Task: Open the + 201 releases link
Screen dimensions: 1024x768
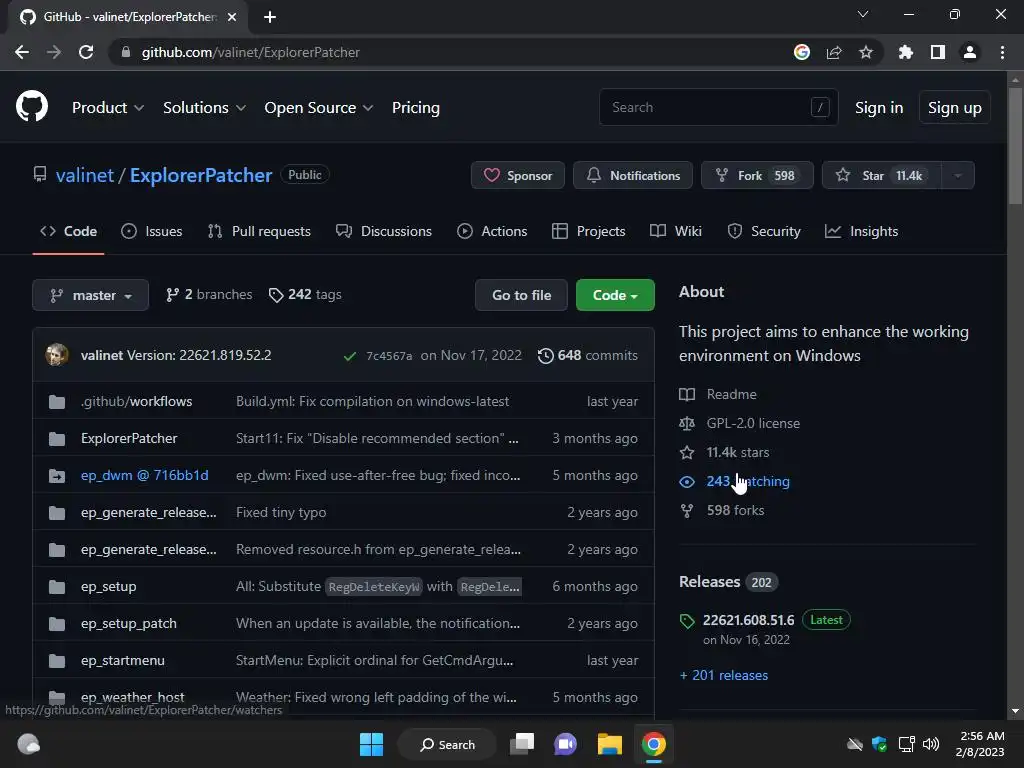Action: [x=724, y=675]
